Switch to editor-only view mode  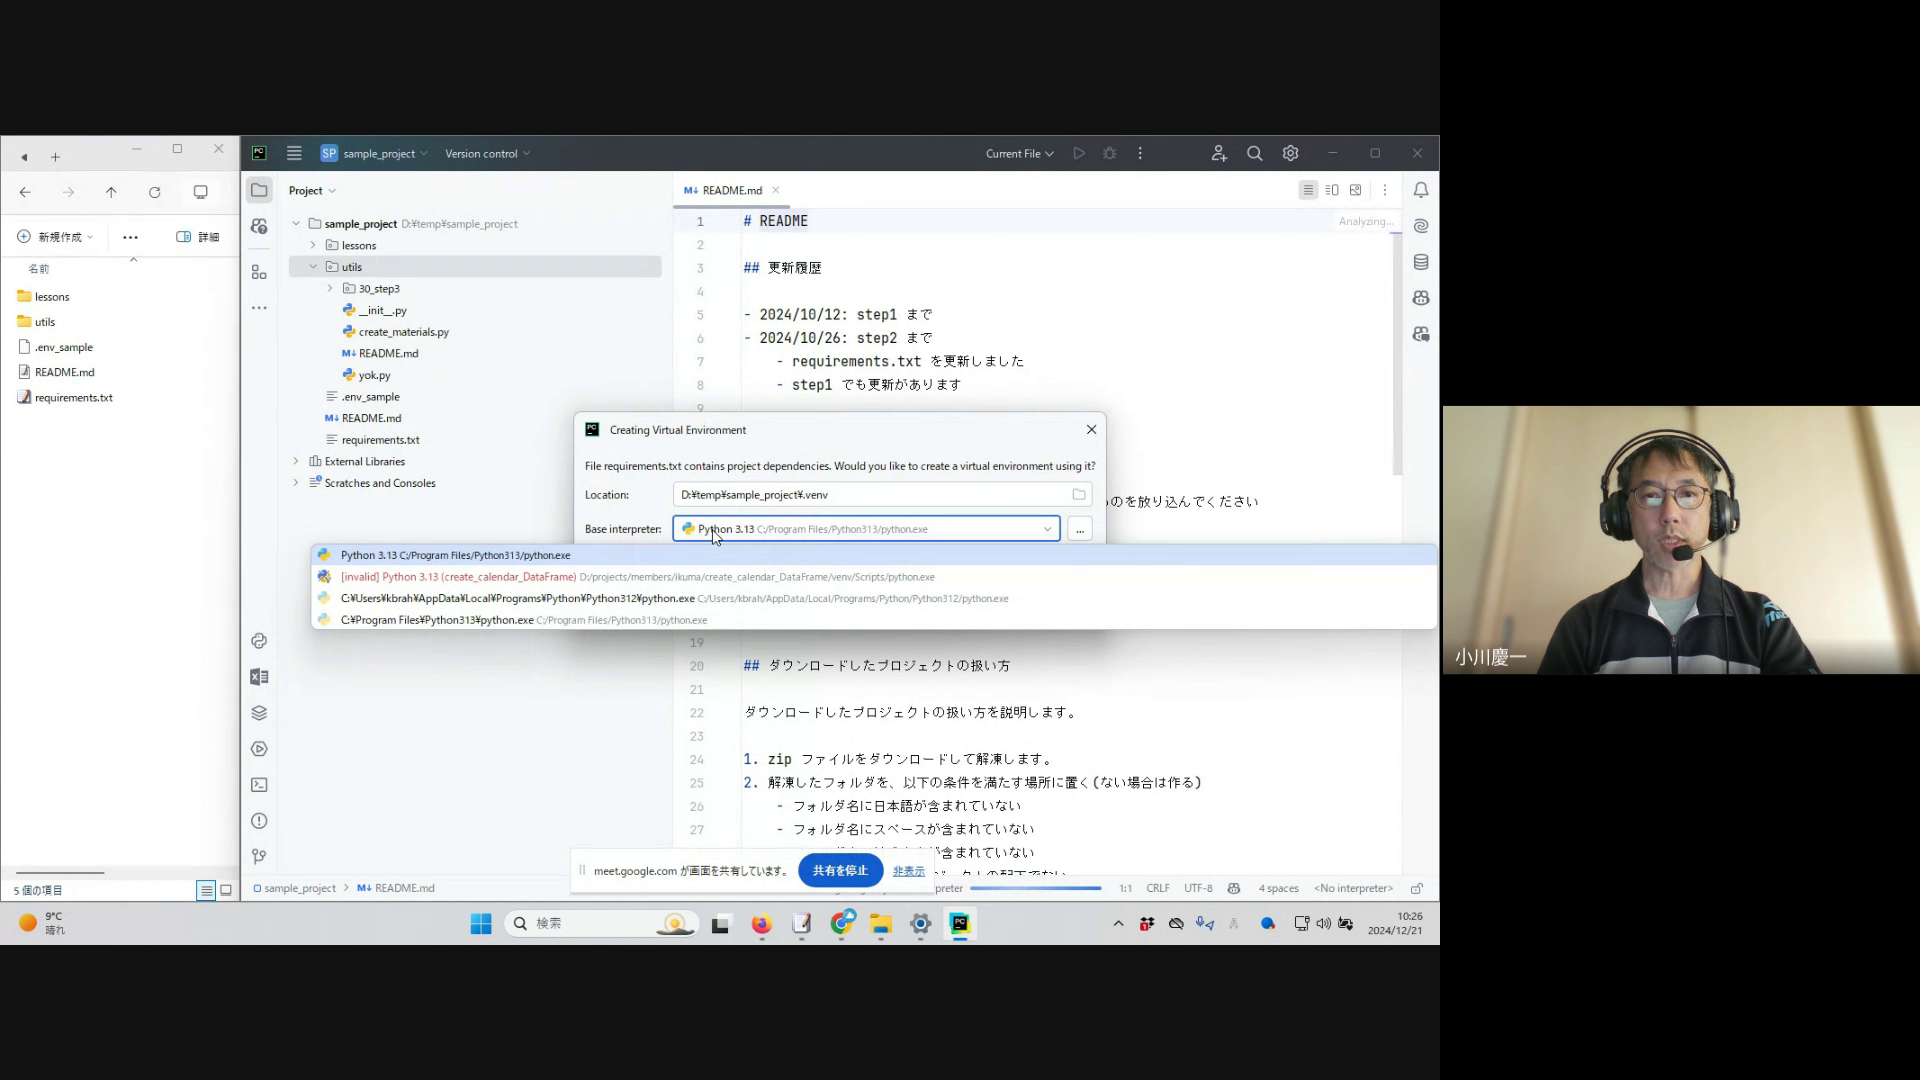coord(1308,190)
